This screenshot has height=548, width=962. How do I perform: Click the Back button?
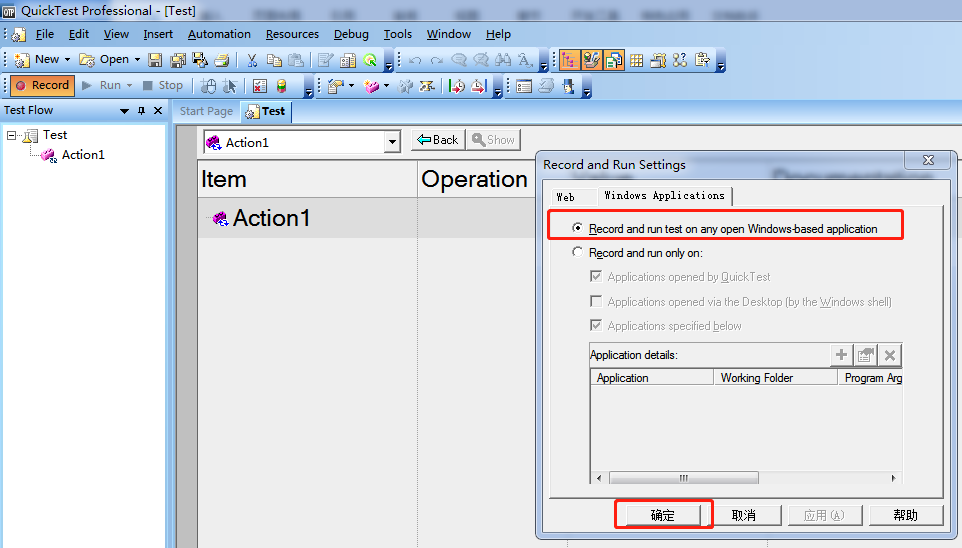click(438, 140)
